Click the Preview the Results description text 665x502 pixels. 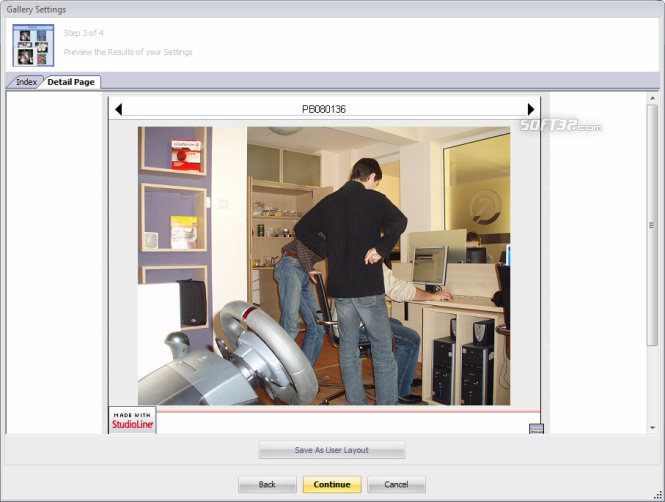click(128, 52)
